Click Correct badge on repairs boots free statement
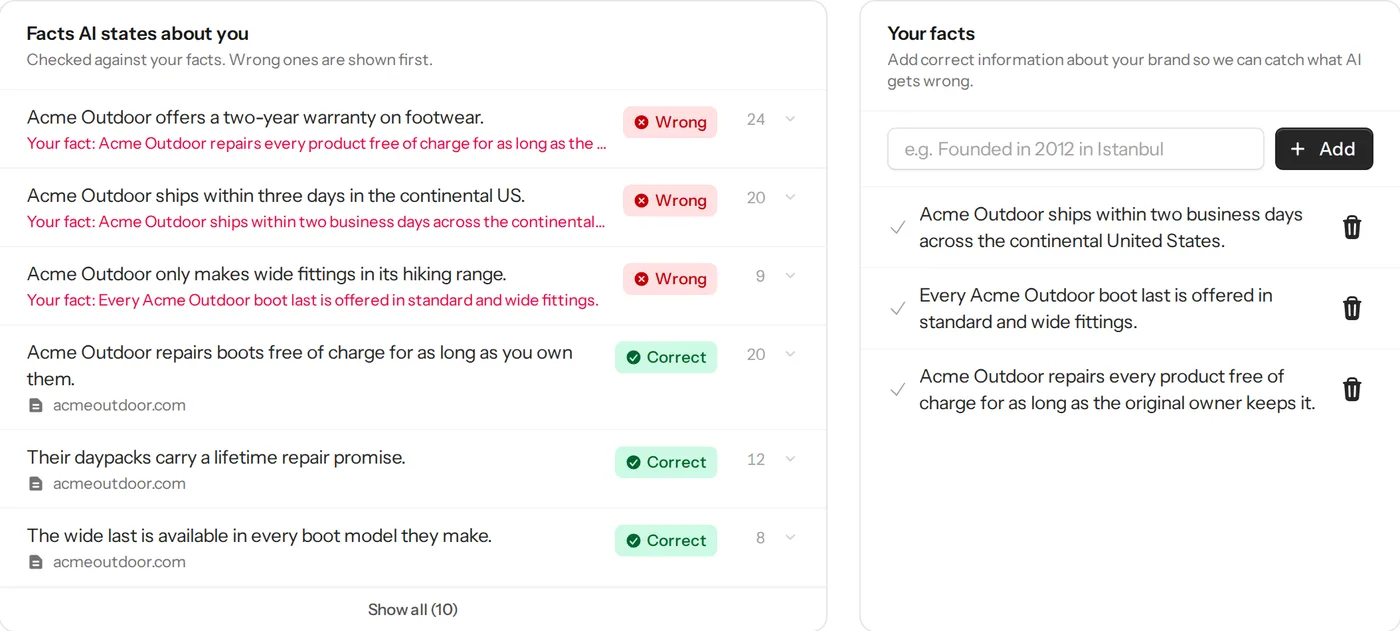1400x631 pixels. pos(666,357)
